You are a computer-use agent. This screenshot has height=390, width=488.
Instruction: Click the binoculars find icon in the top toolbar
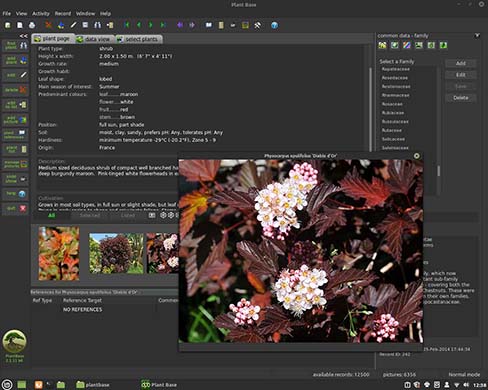click(97, 25)
